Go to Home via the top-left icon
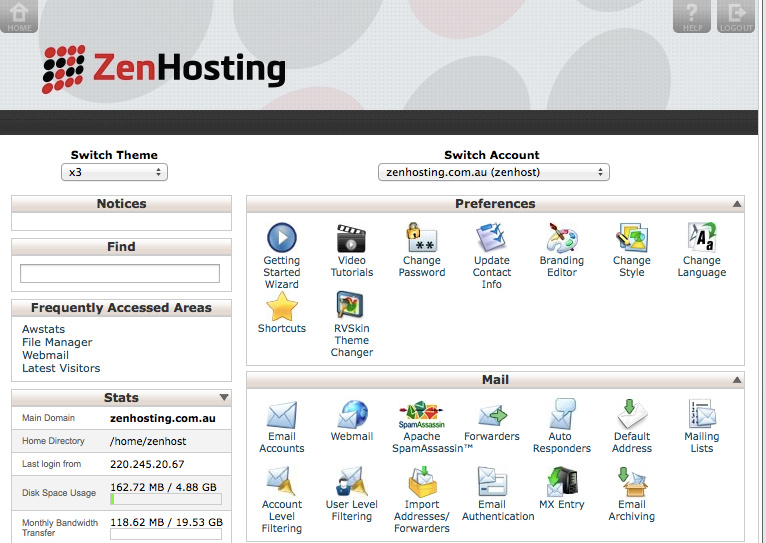 point(19,16)
